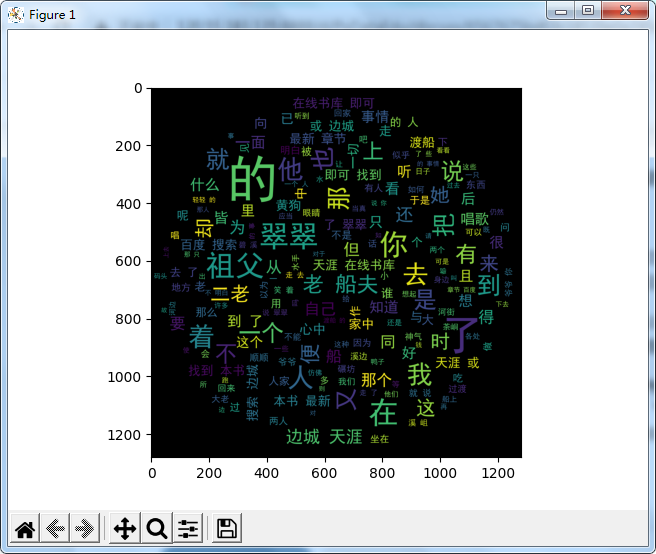Viewport: 656px width, 554px height.
Task: Save the figure with the floppy icon
Action: pos(227,528)
